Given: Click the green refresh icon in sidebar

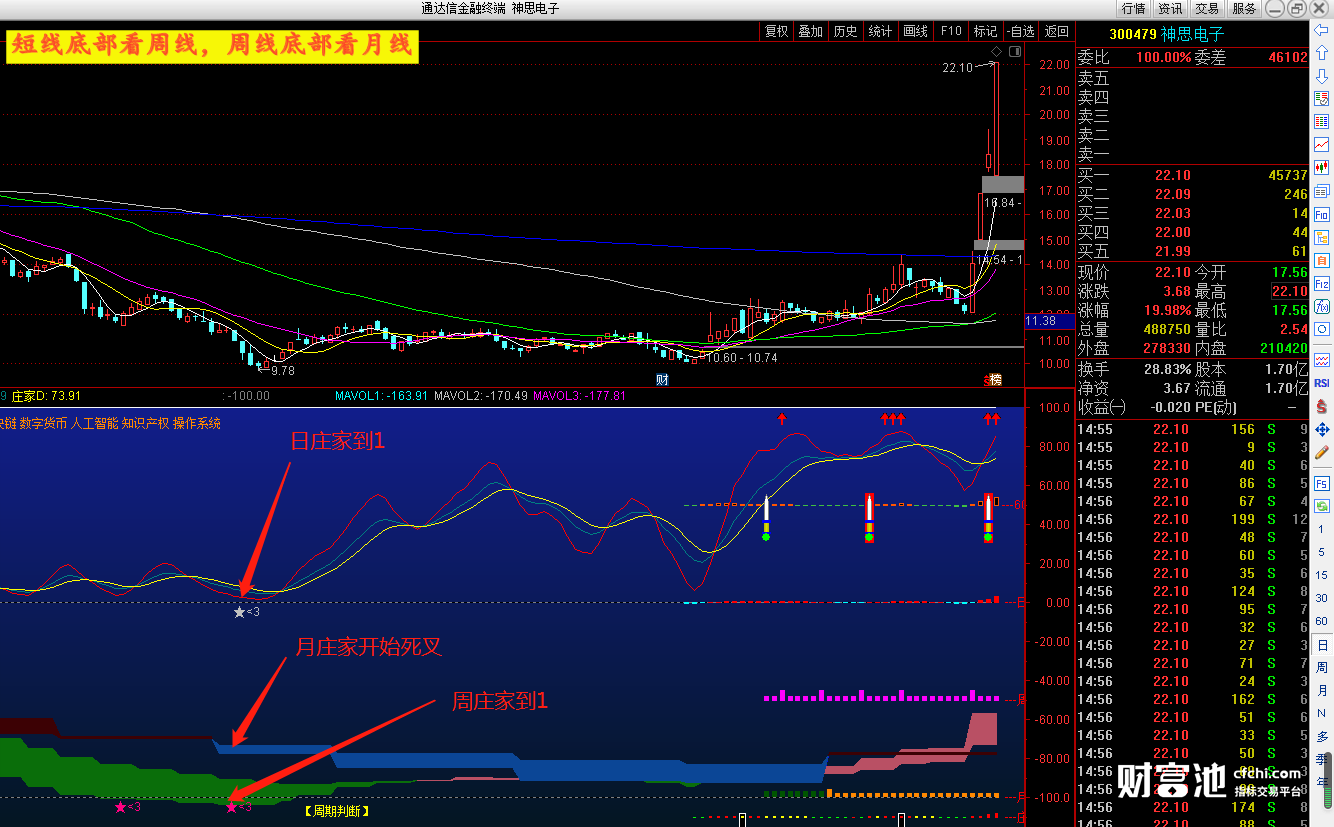Looking at the screenshot, I should pyautogui.click(x=1322, y=506).
